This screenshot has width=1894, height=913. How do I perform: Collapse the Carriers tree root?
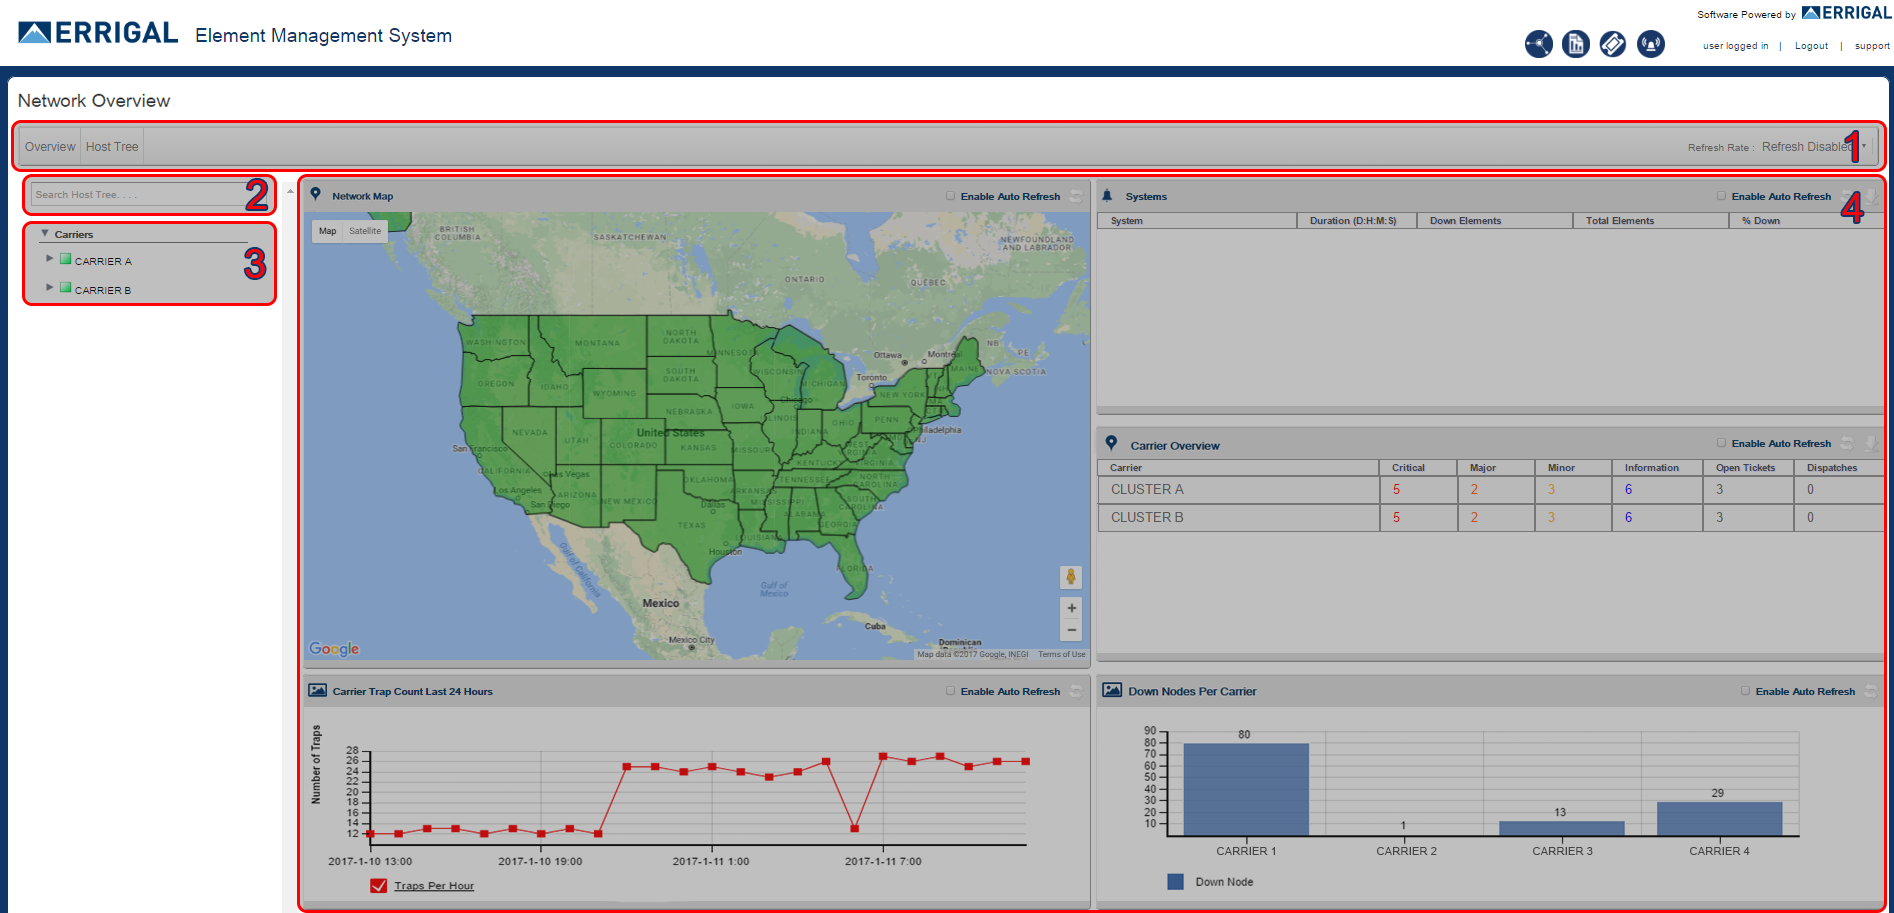pos(44,233)
